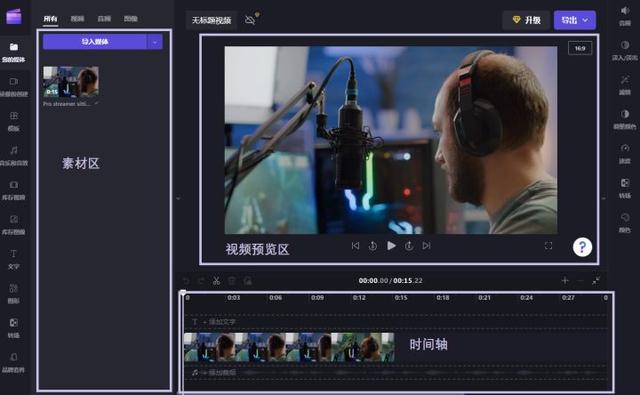
Task: Toggle the cloud sync disabled icon
Action: pyautogui.click(x=251, y=20)
